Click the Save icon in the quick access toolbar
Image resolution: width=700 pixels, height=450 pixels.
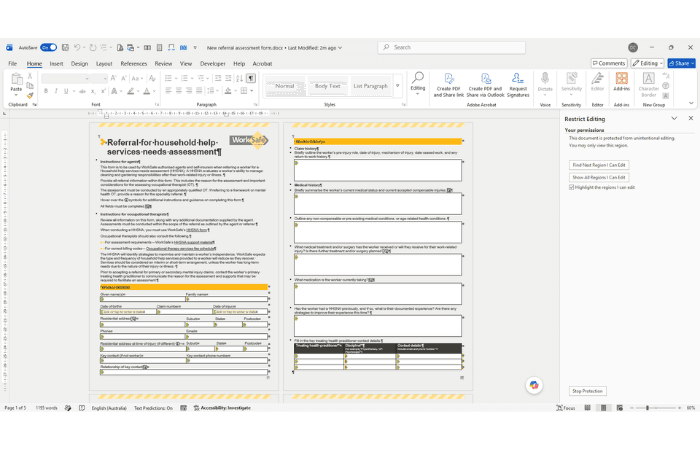click(65, 47)
